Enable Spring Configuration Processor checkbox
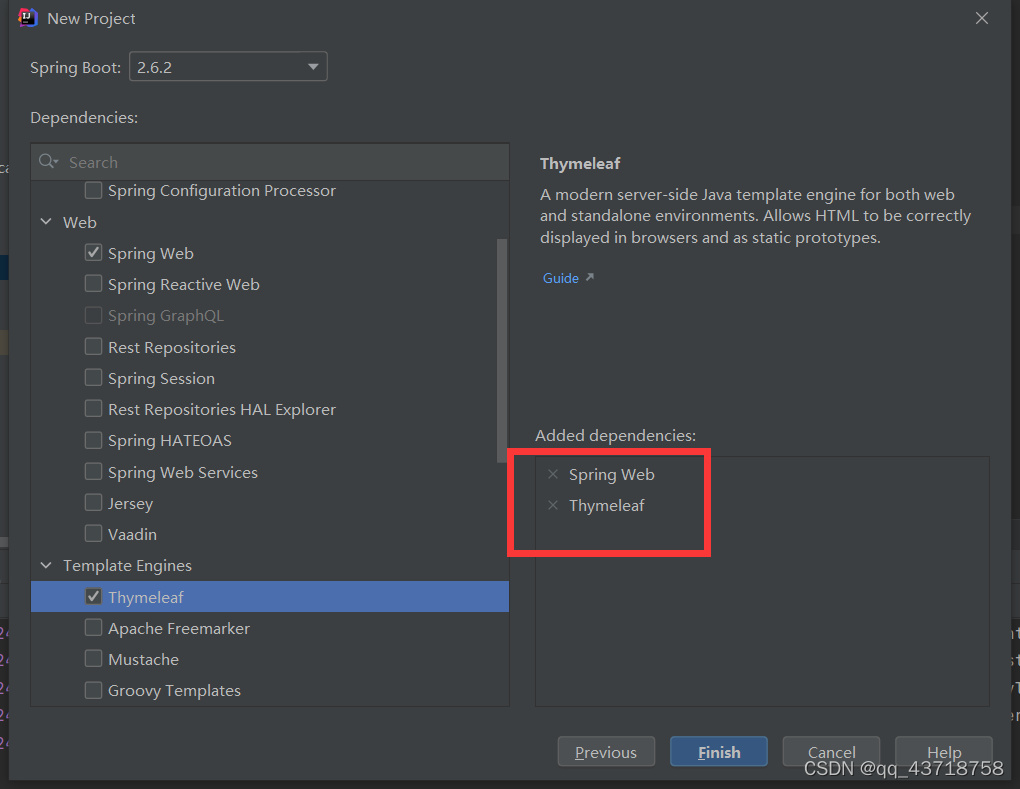The width and height of the screenshot is (1020, 789). tap(94, 191)
